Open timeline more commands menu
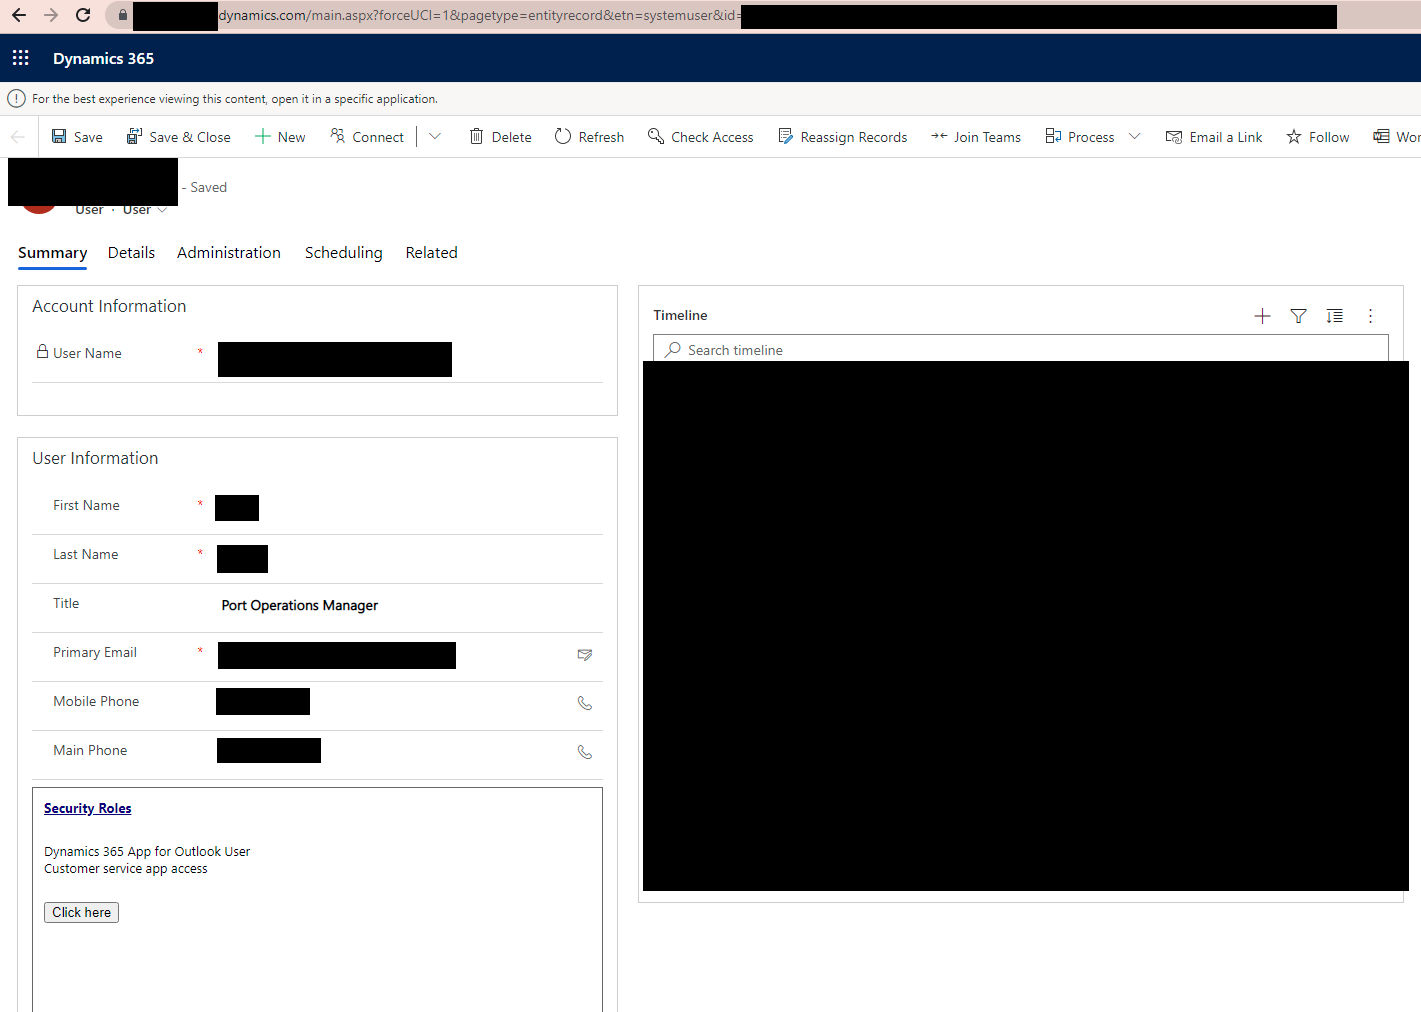1421x1012 pixels. (1370, 315)
